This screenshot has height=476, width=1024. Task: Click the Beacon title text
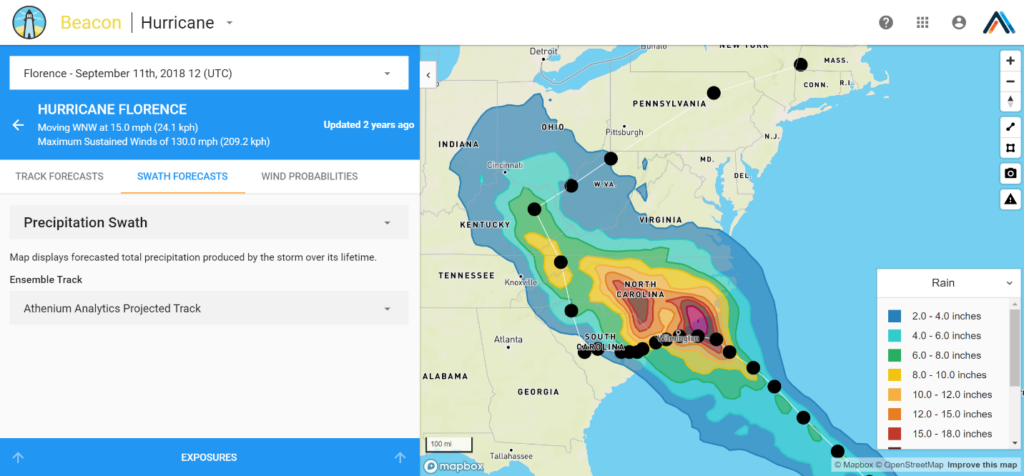pos(91,23)
